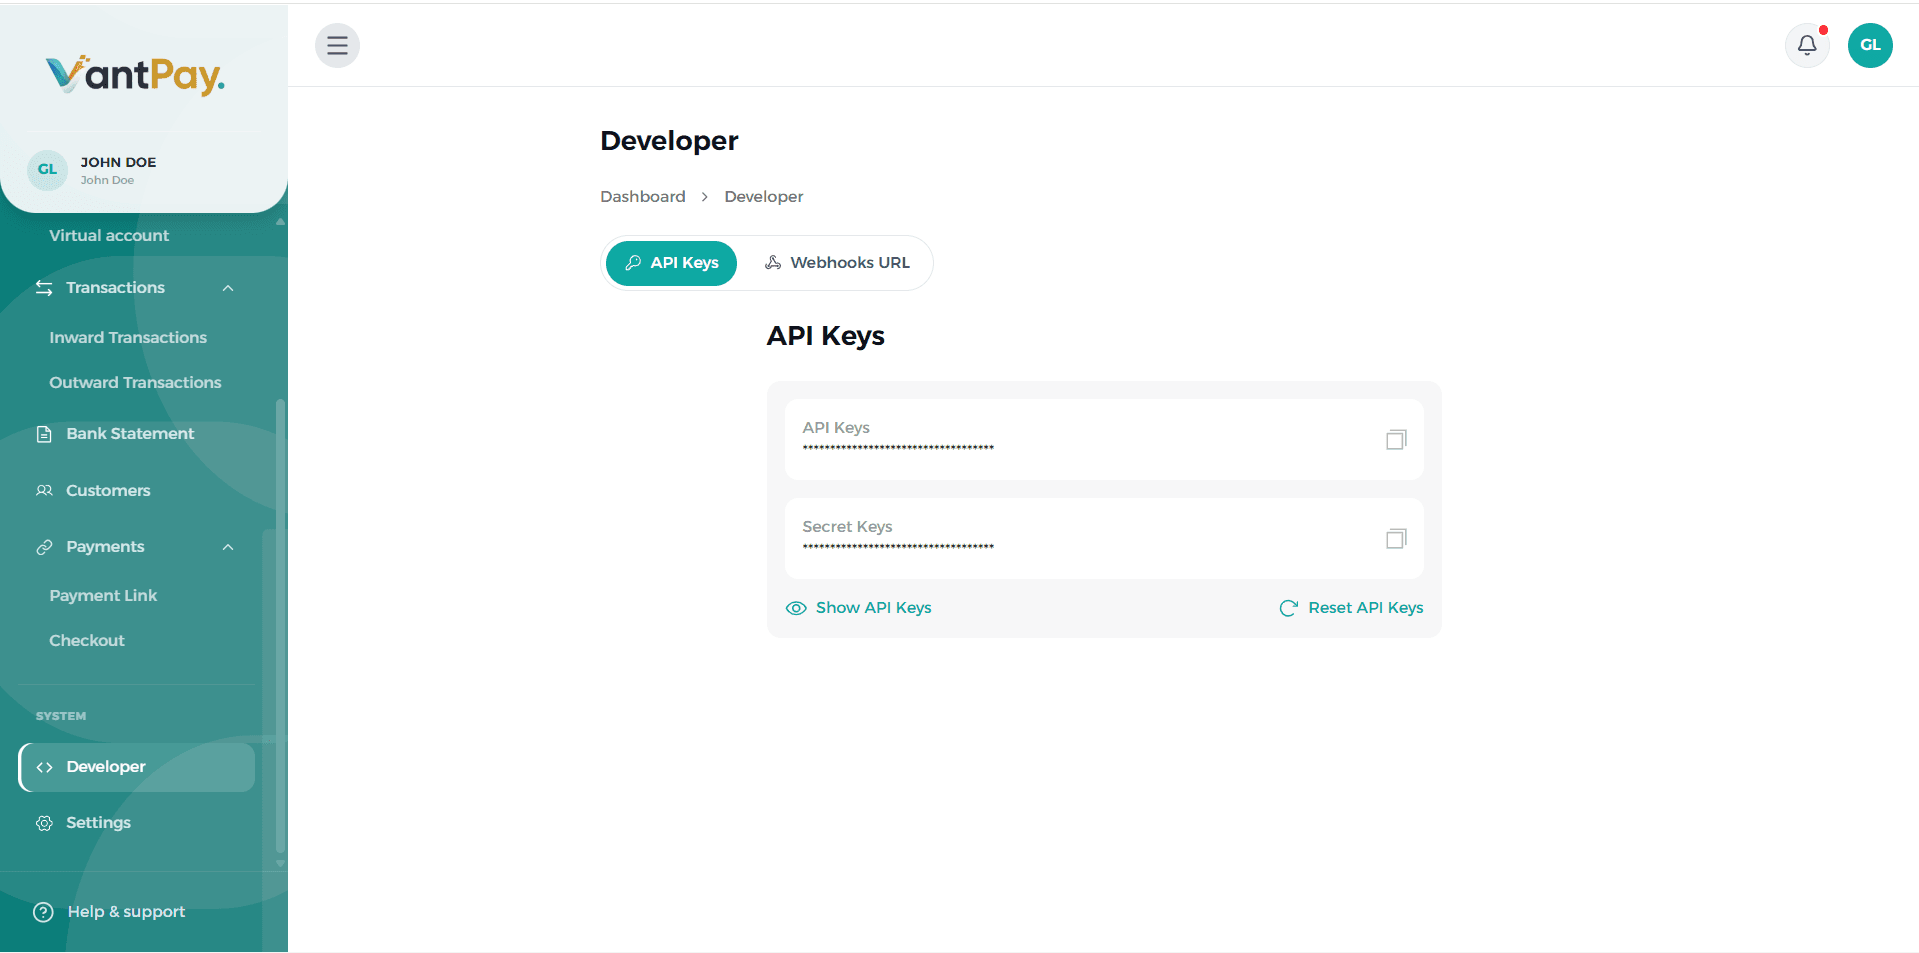The image size is (1919, 953).
Task: Click the Reset API Keys refresh icon
Action: (1289, 607)
